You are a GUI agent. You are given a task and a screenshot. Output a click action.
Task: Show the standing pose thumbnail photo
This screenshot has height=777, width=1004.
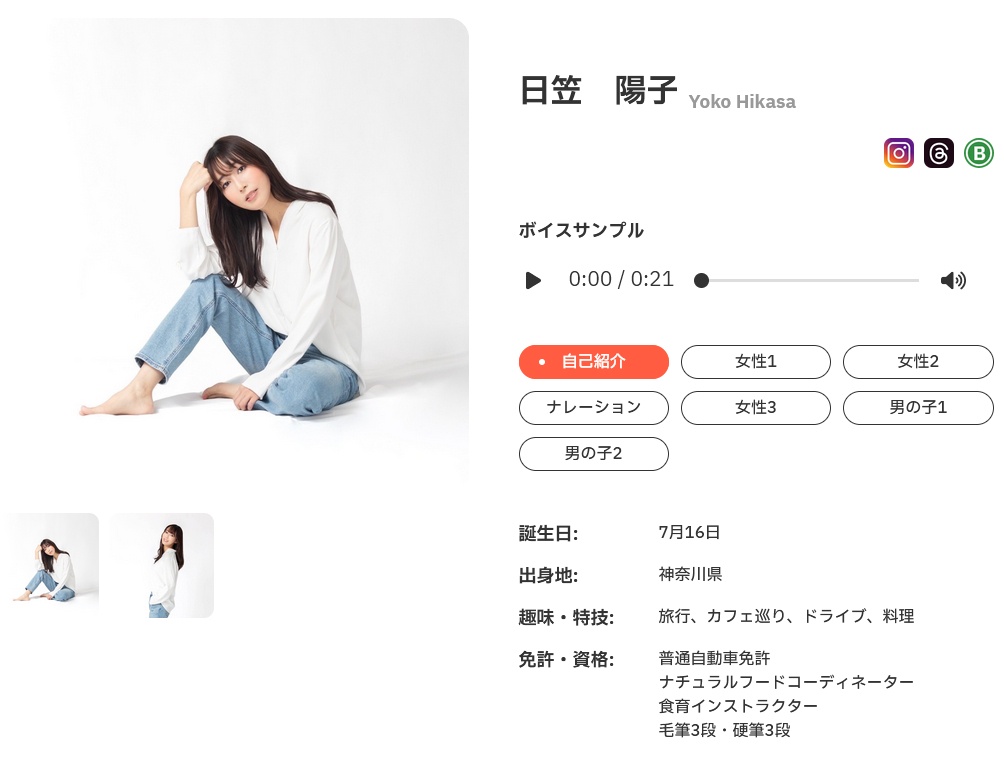click(163, 565)
